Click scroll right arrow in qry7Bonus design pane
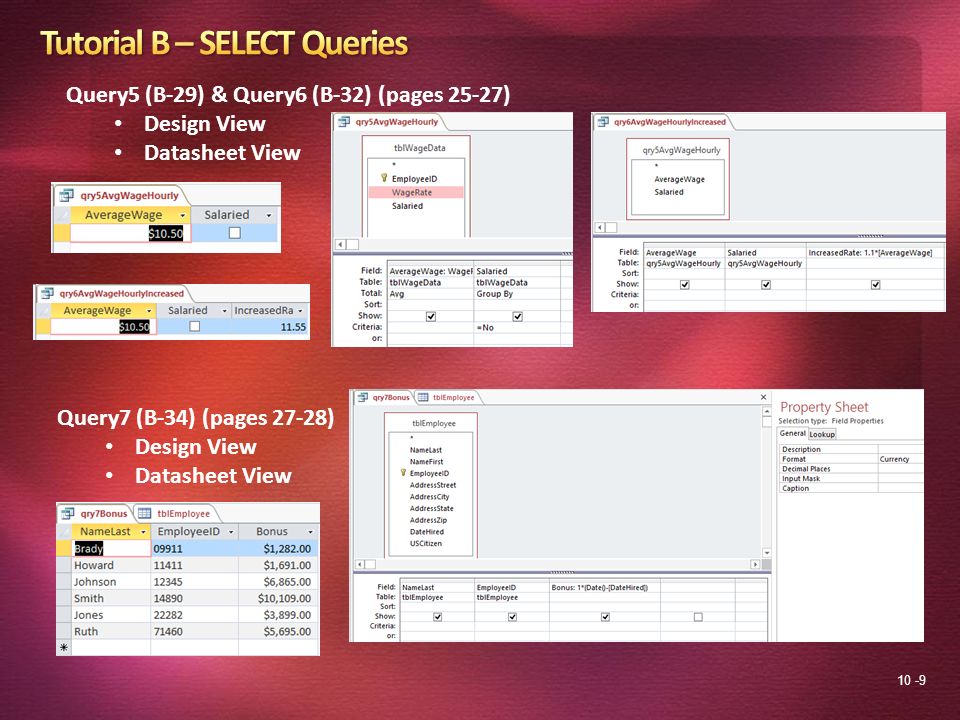Screen dimensions: 960x720 click(755, 564)
